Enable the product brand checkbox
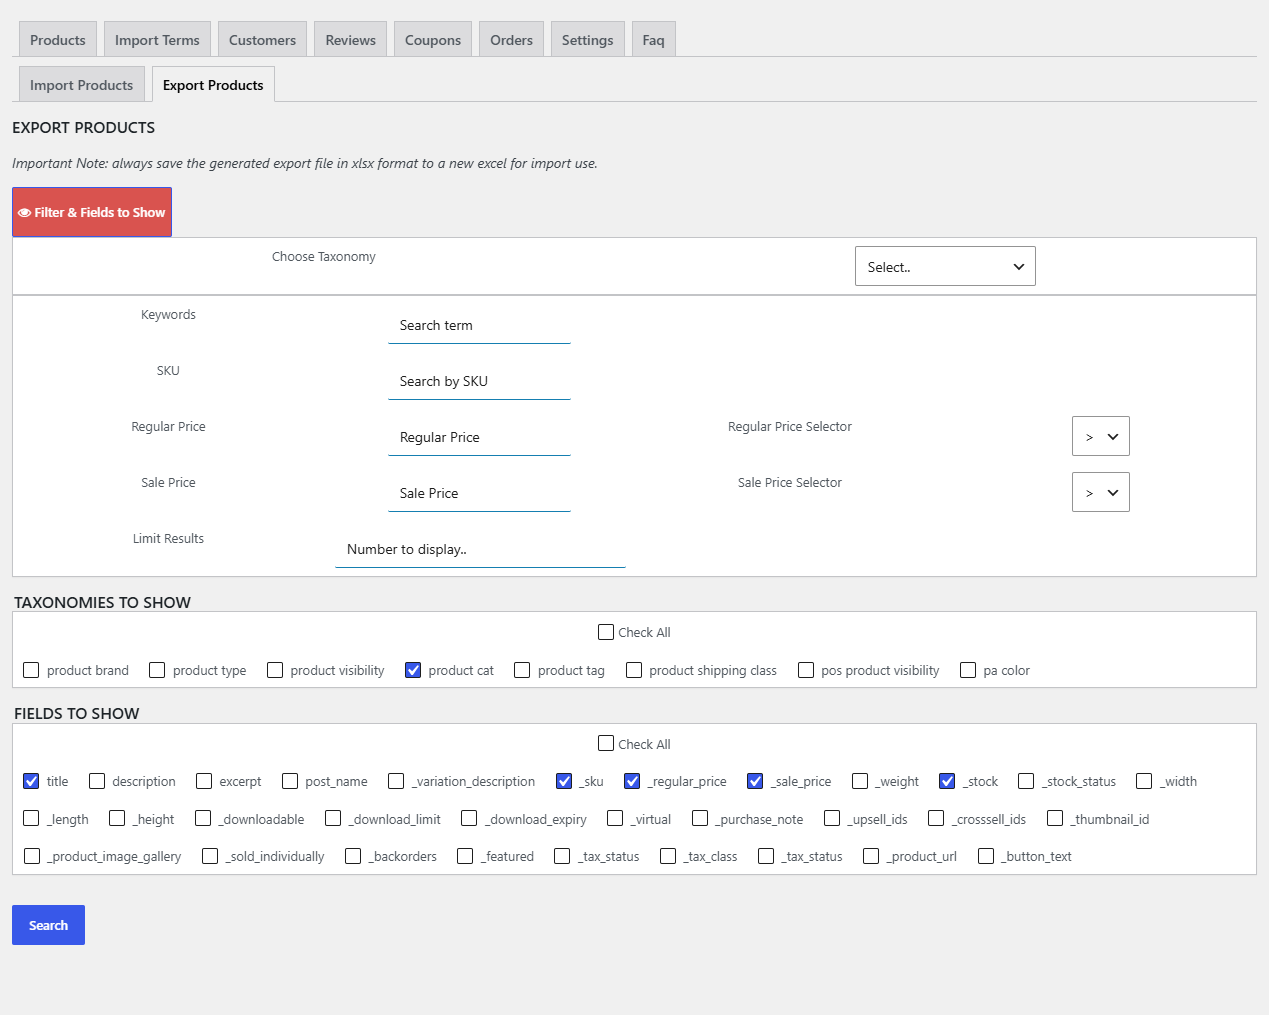Viewport: 1269px width, 1015px height. point(31,670)
